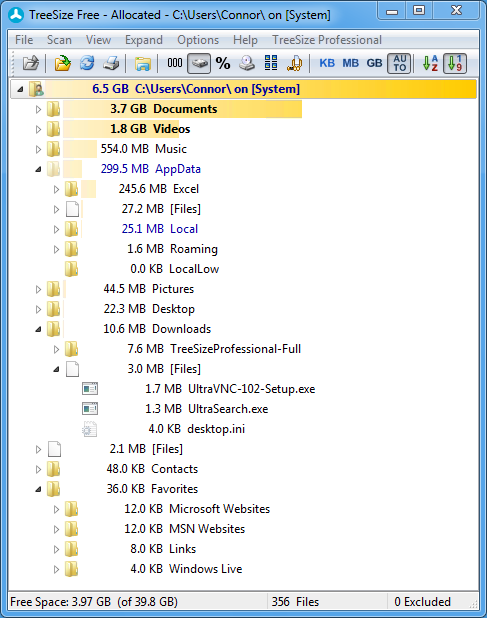Image resolution: width=487 pixels, height=618 pixels.
Task: Click the printer icon to print the report
Action: coord(112,63)
